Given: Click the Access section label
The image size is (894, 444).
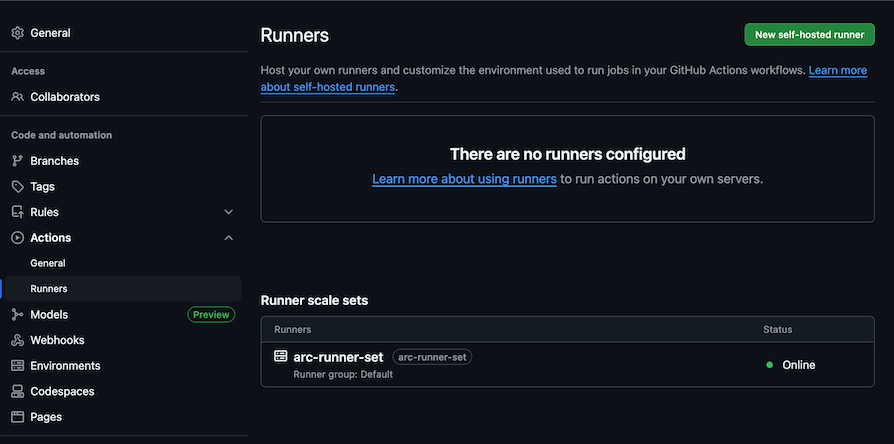Looking at the screenshot, I should [x=28, y=71].
